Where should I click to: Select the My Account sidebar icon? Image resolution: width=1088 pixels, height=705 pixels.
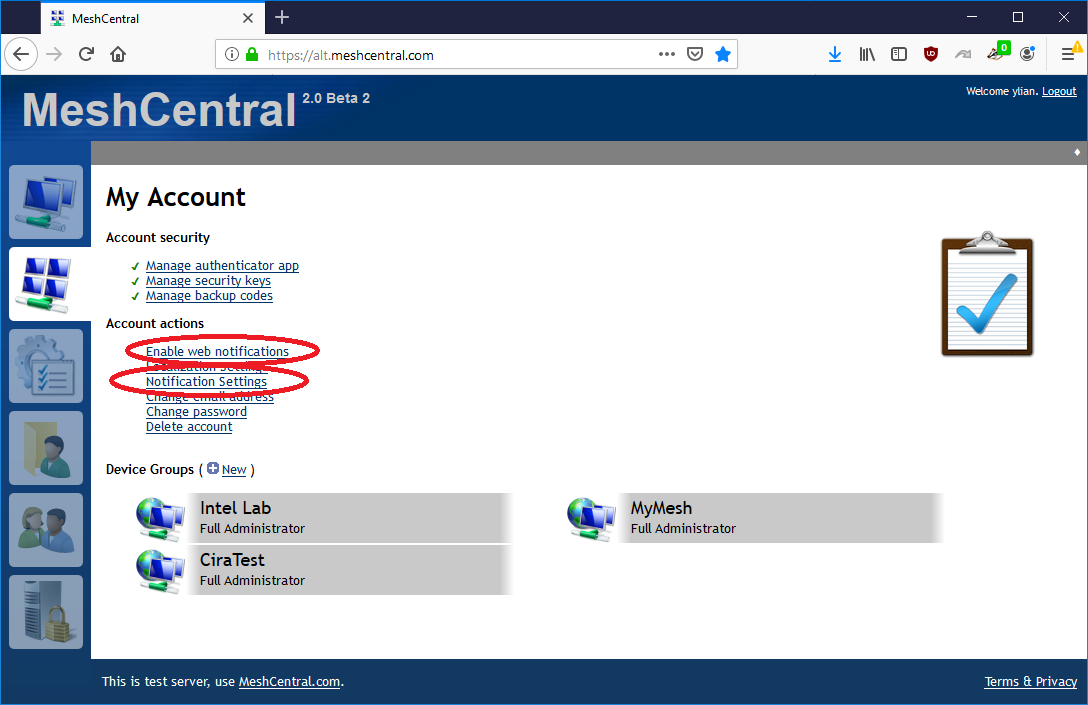[x=45, y=284]
